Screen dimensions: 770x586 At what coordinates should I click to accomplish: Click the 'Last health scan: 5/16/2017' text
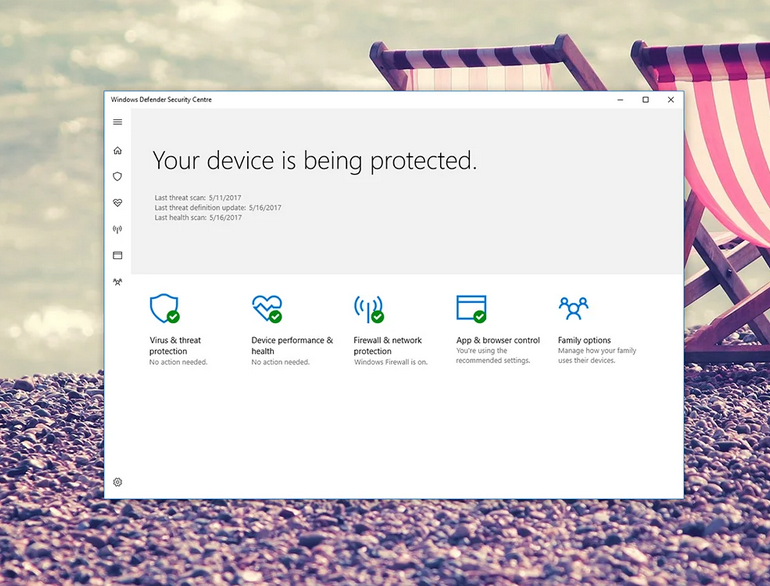click(x=198, y=217)
